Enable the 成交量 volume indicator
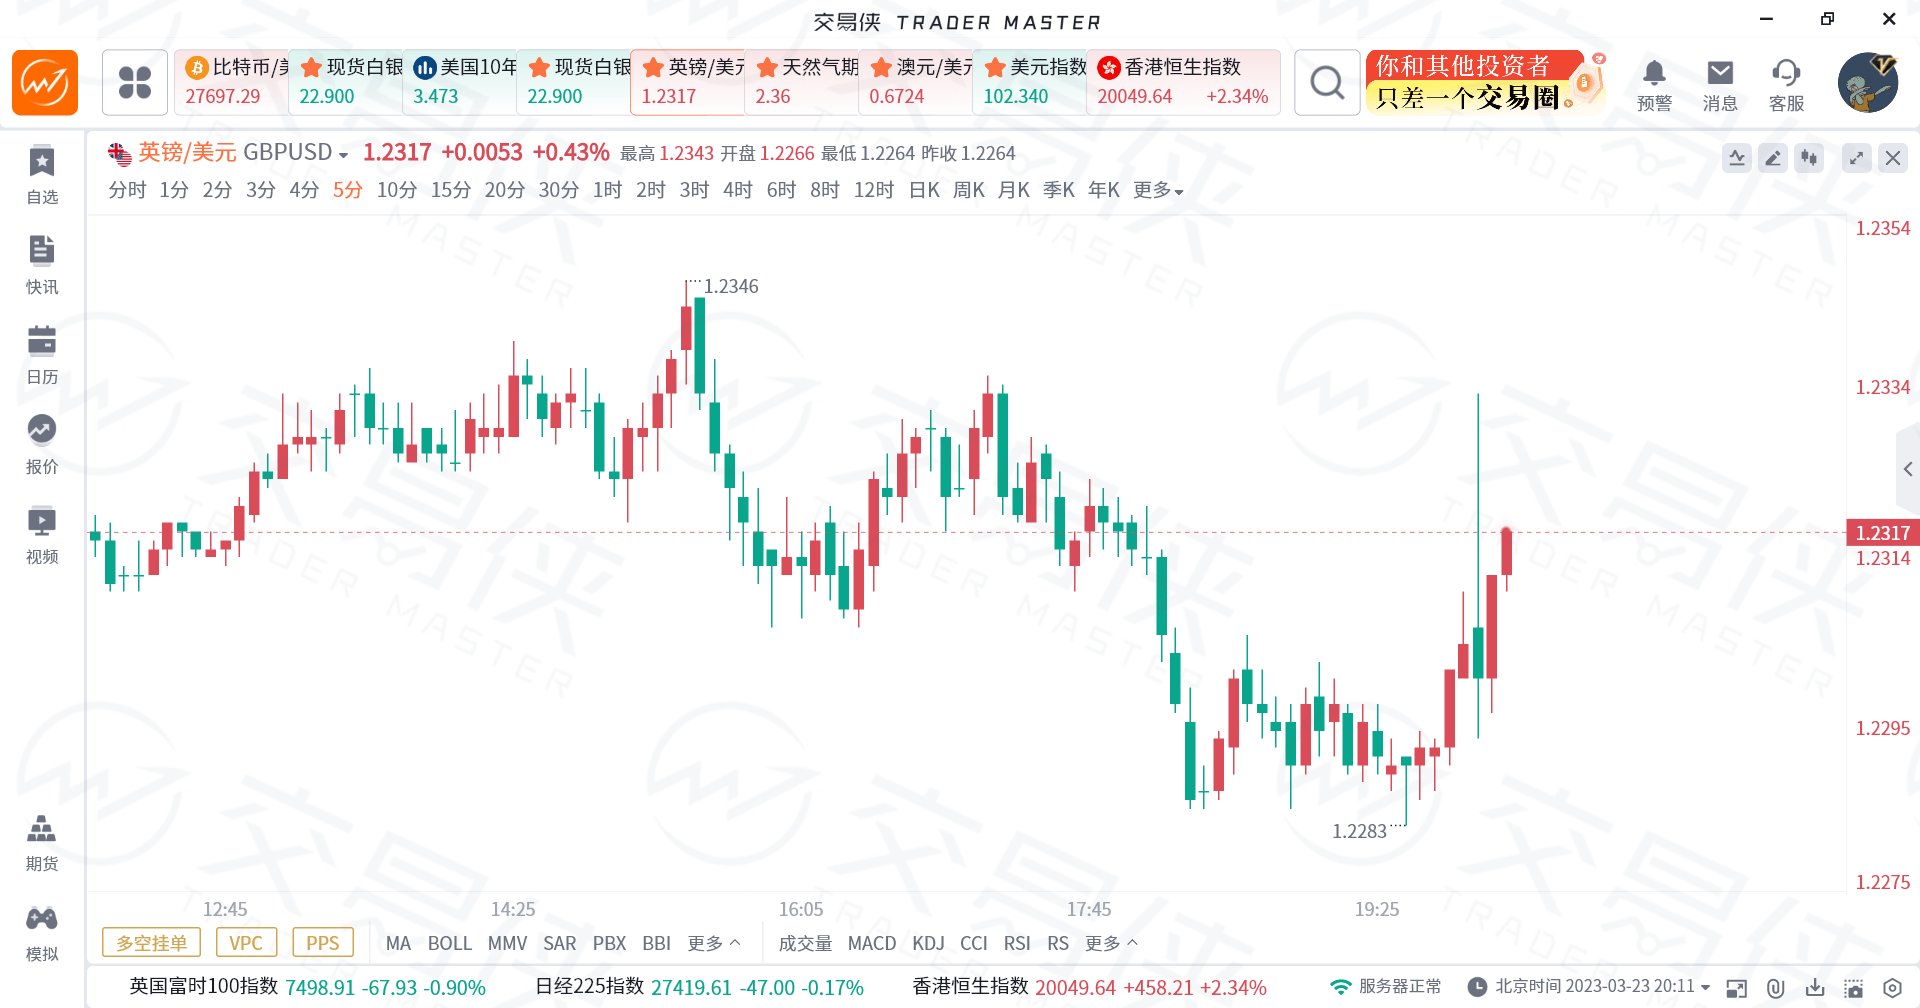Screen dimensions: 1920x1008 click(x=805, y=943)
